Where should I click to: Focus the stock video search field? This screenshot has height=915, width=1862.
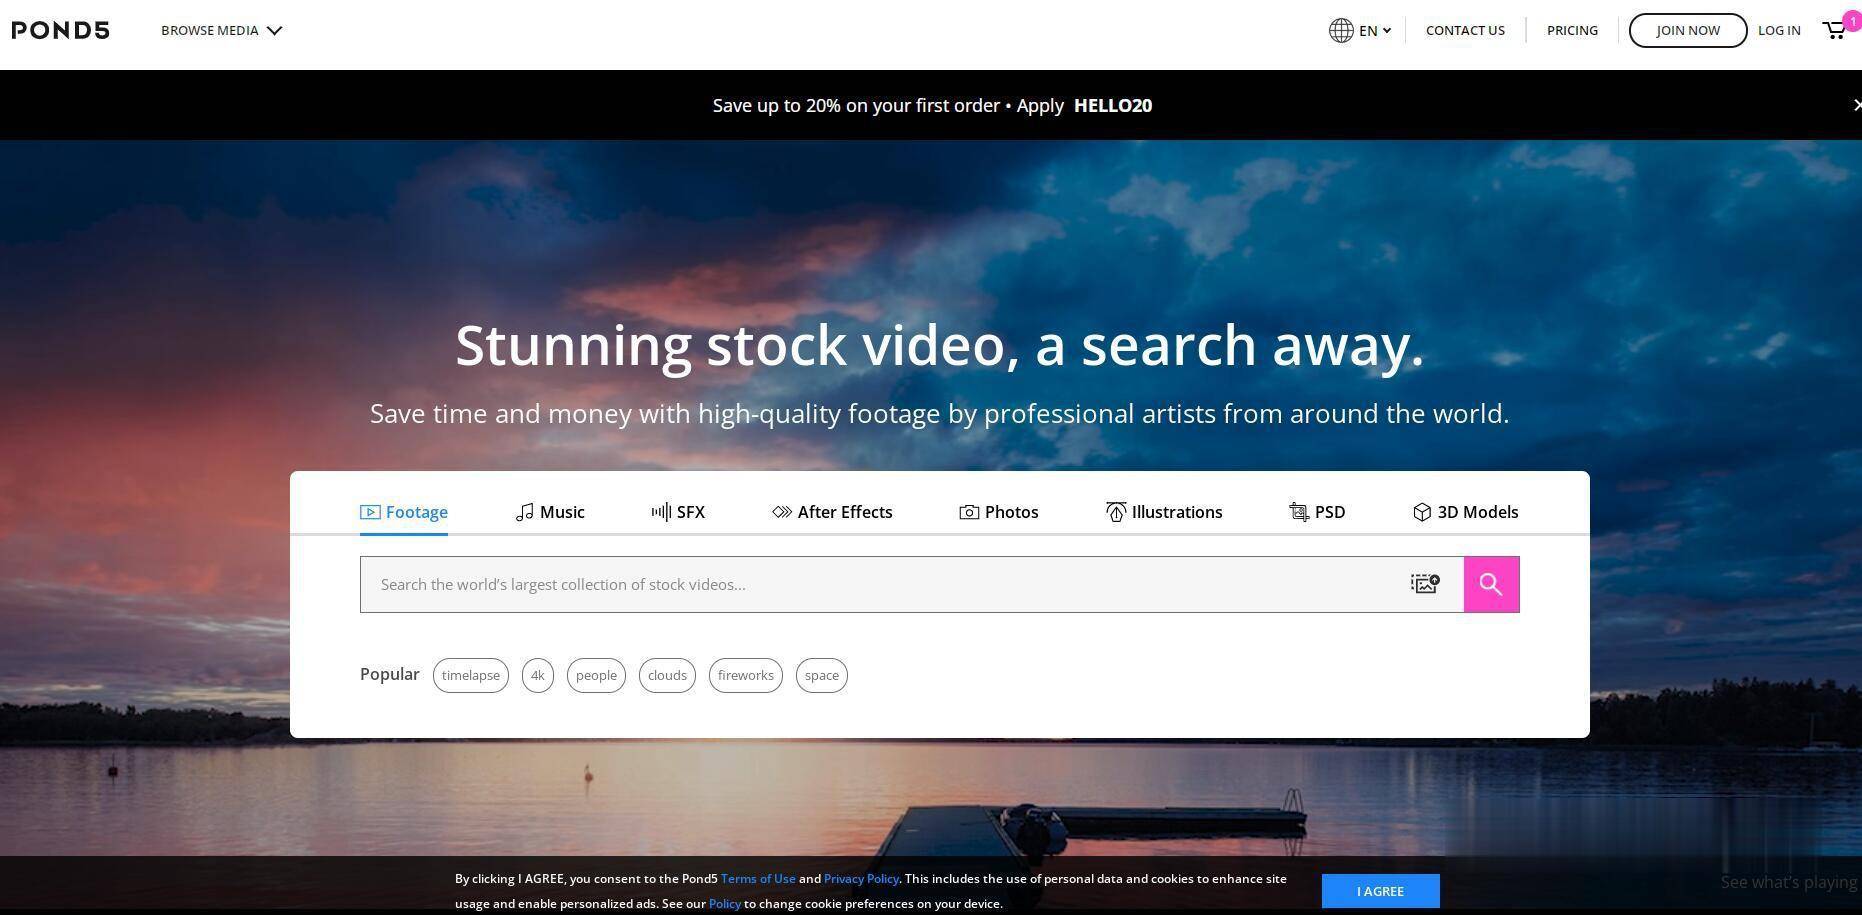[x=880, y=584]
